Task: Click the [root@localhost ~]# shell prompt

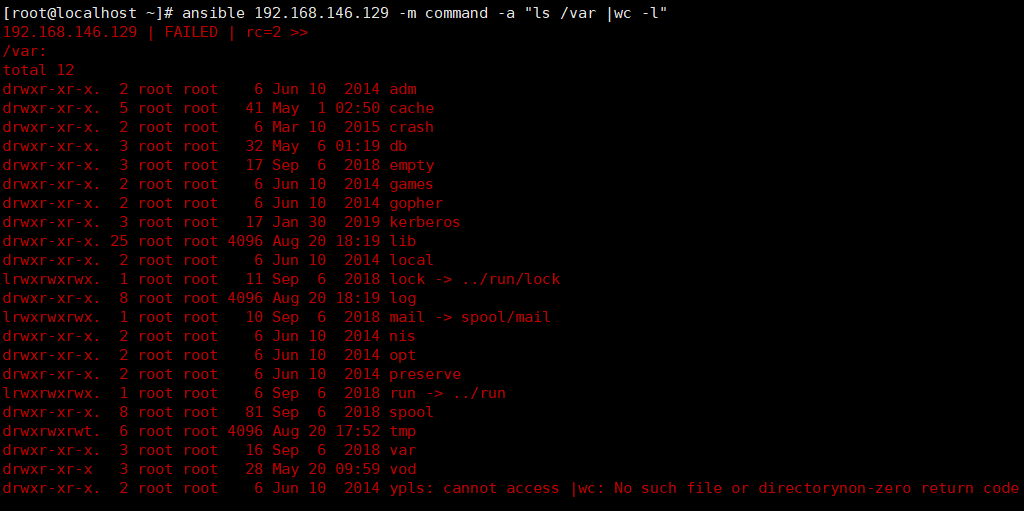Action: [x=88, y=13]
